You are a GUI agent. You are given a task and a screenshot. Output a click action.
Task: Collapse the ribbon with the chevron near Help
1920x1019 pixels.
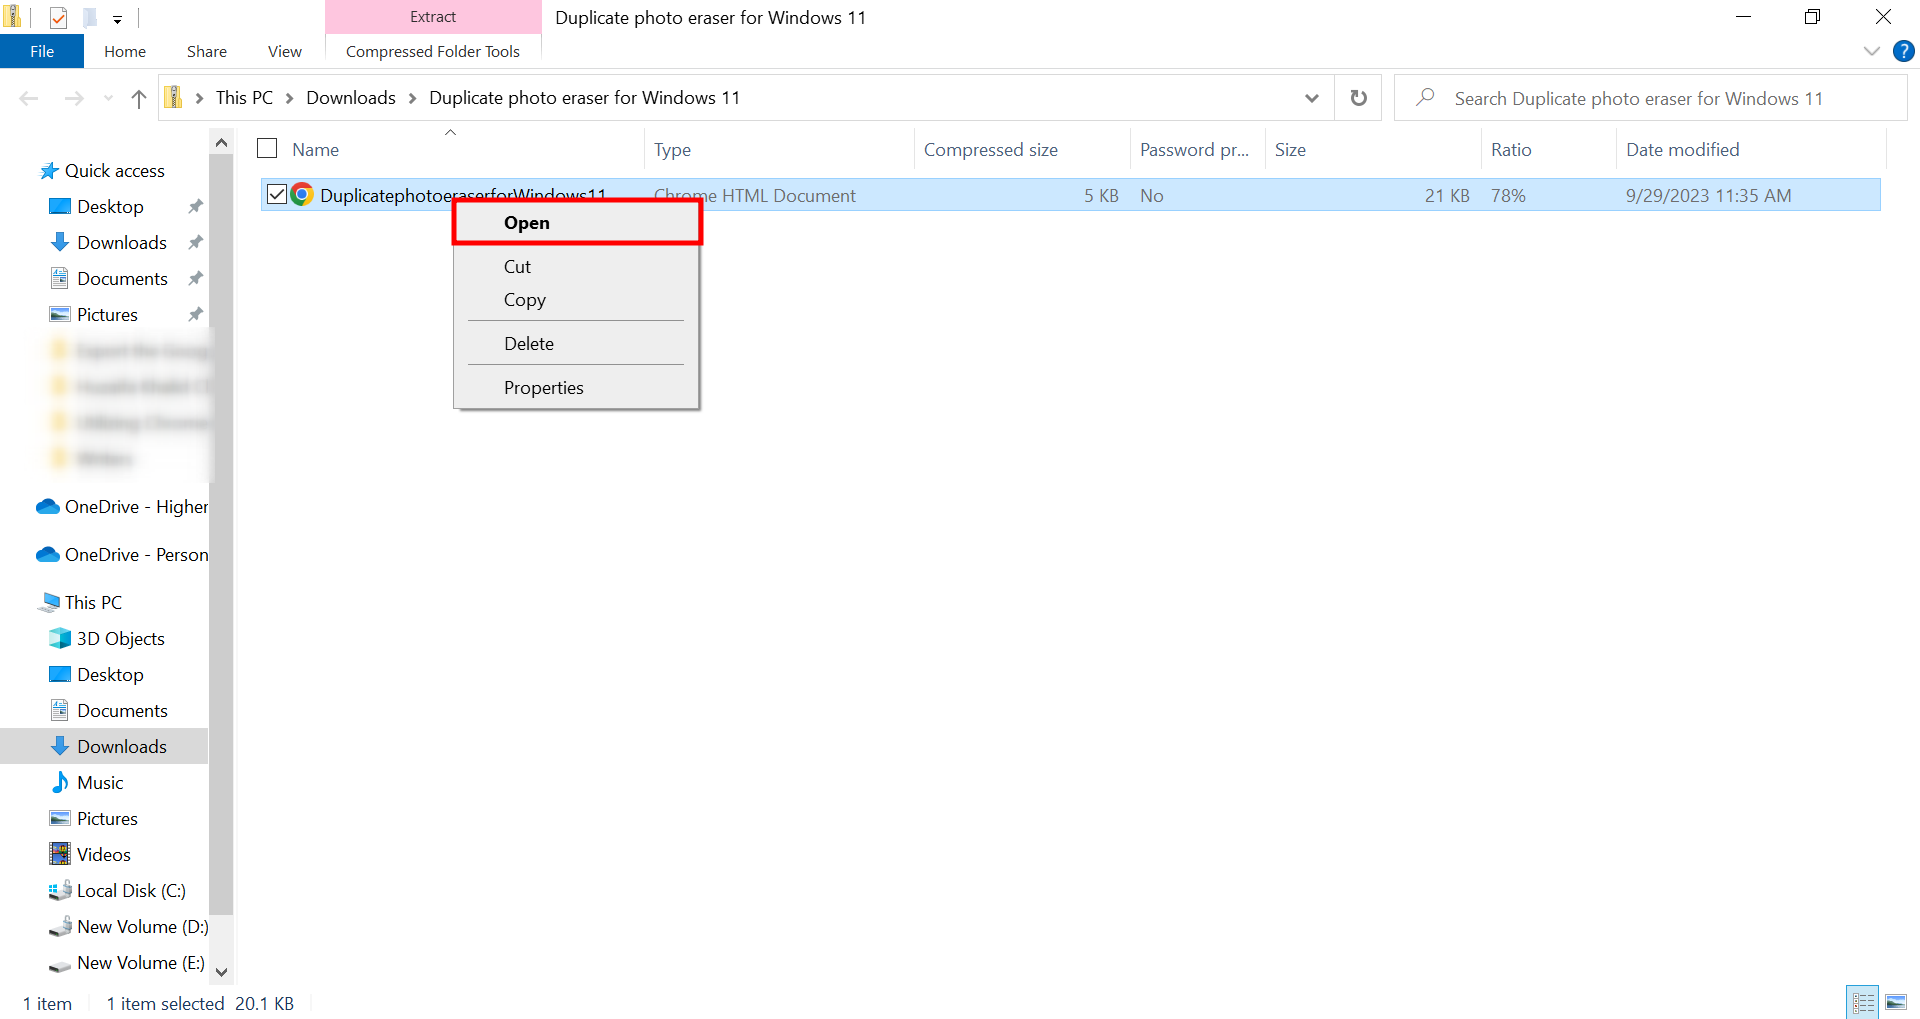point(1871,51)
